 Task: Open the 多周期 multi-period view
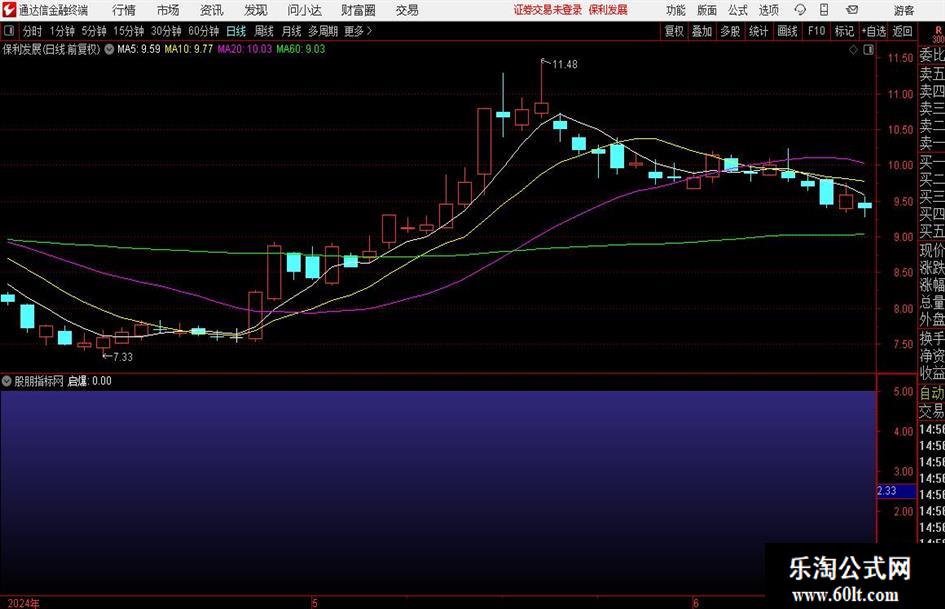point(323,31)
